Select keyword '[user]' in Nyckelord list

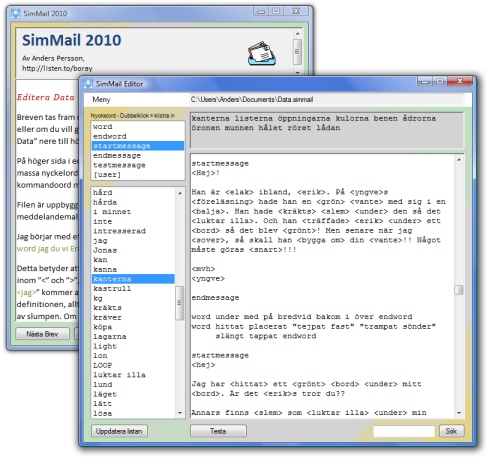point(138,175)
